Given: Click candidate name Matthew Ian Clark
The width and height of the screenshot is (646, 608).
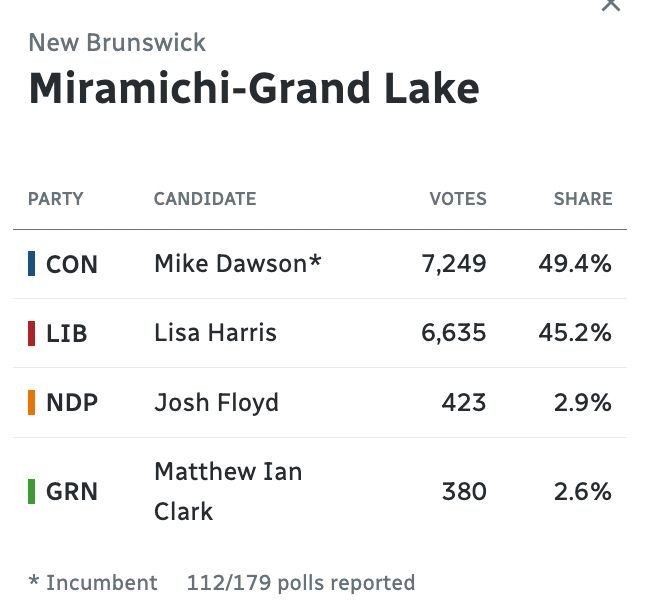Looking at the screenshot, I should click(228, 491).
